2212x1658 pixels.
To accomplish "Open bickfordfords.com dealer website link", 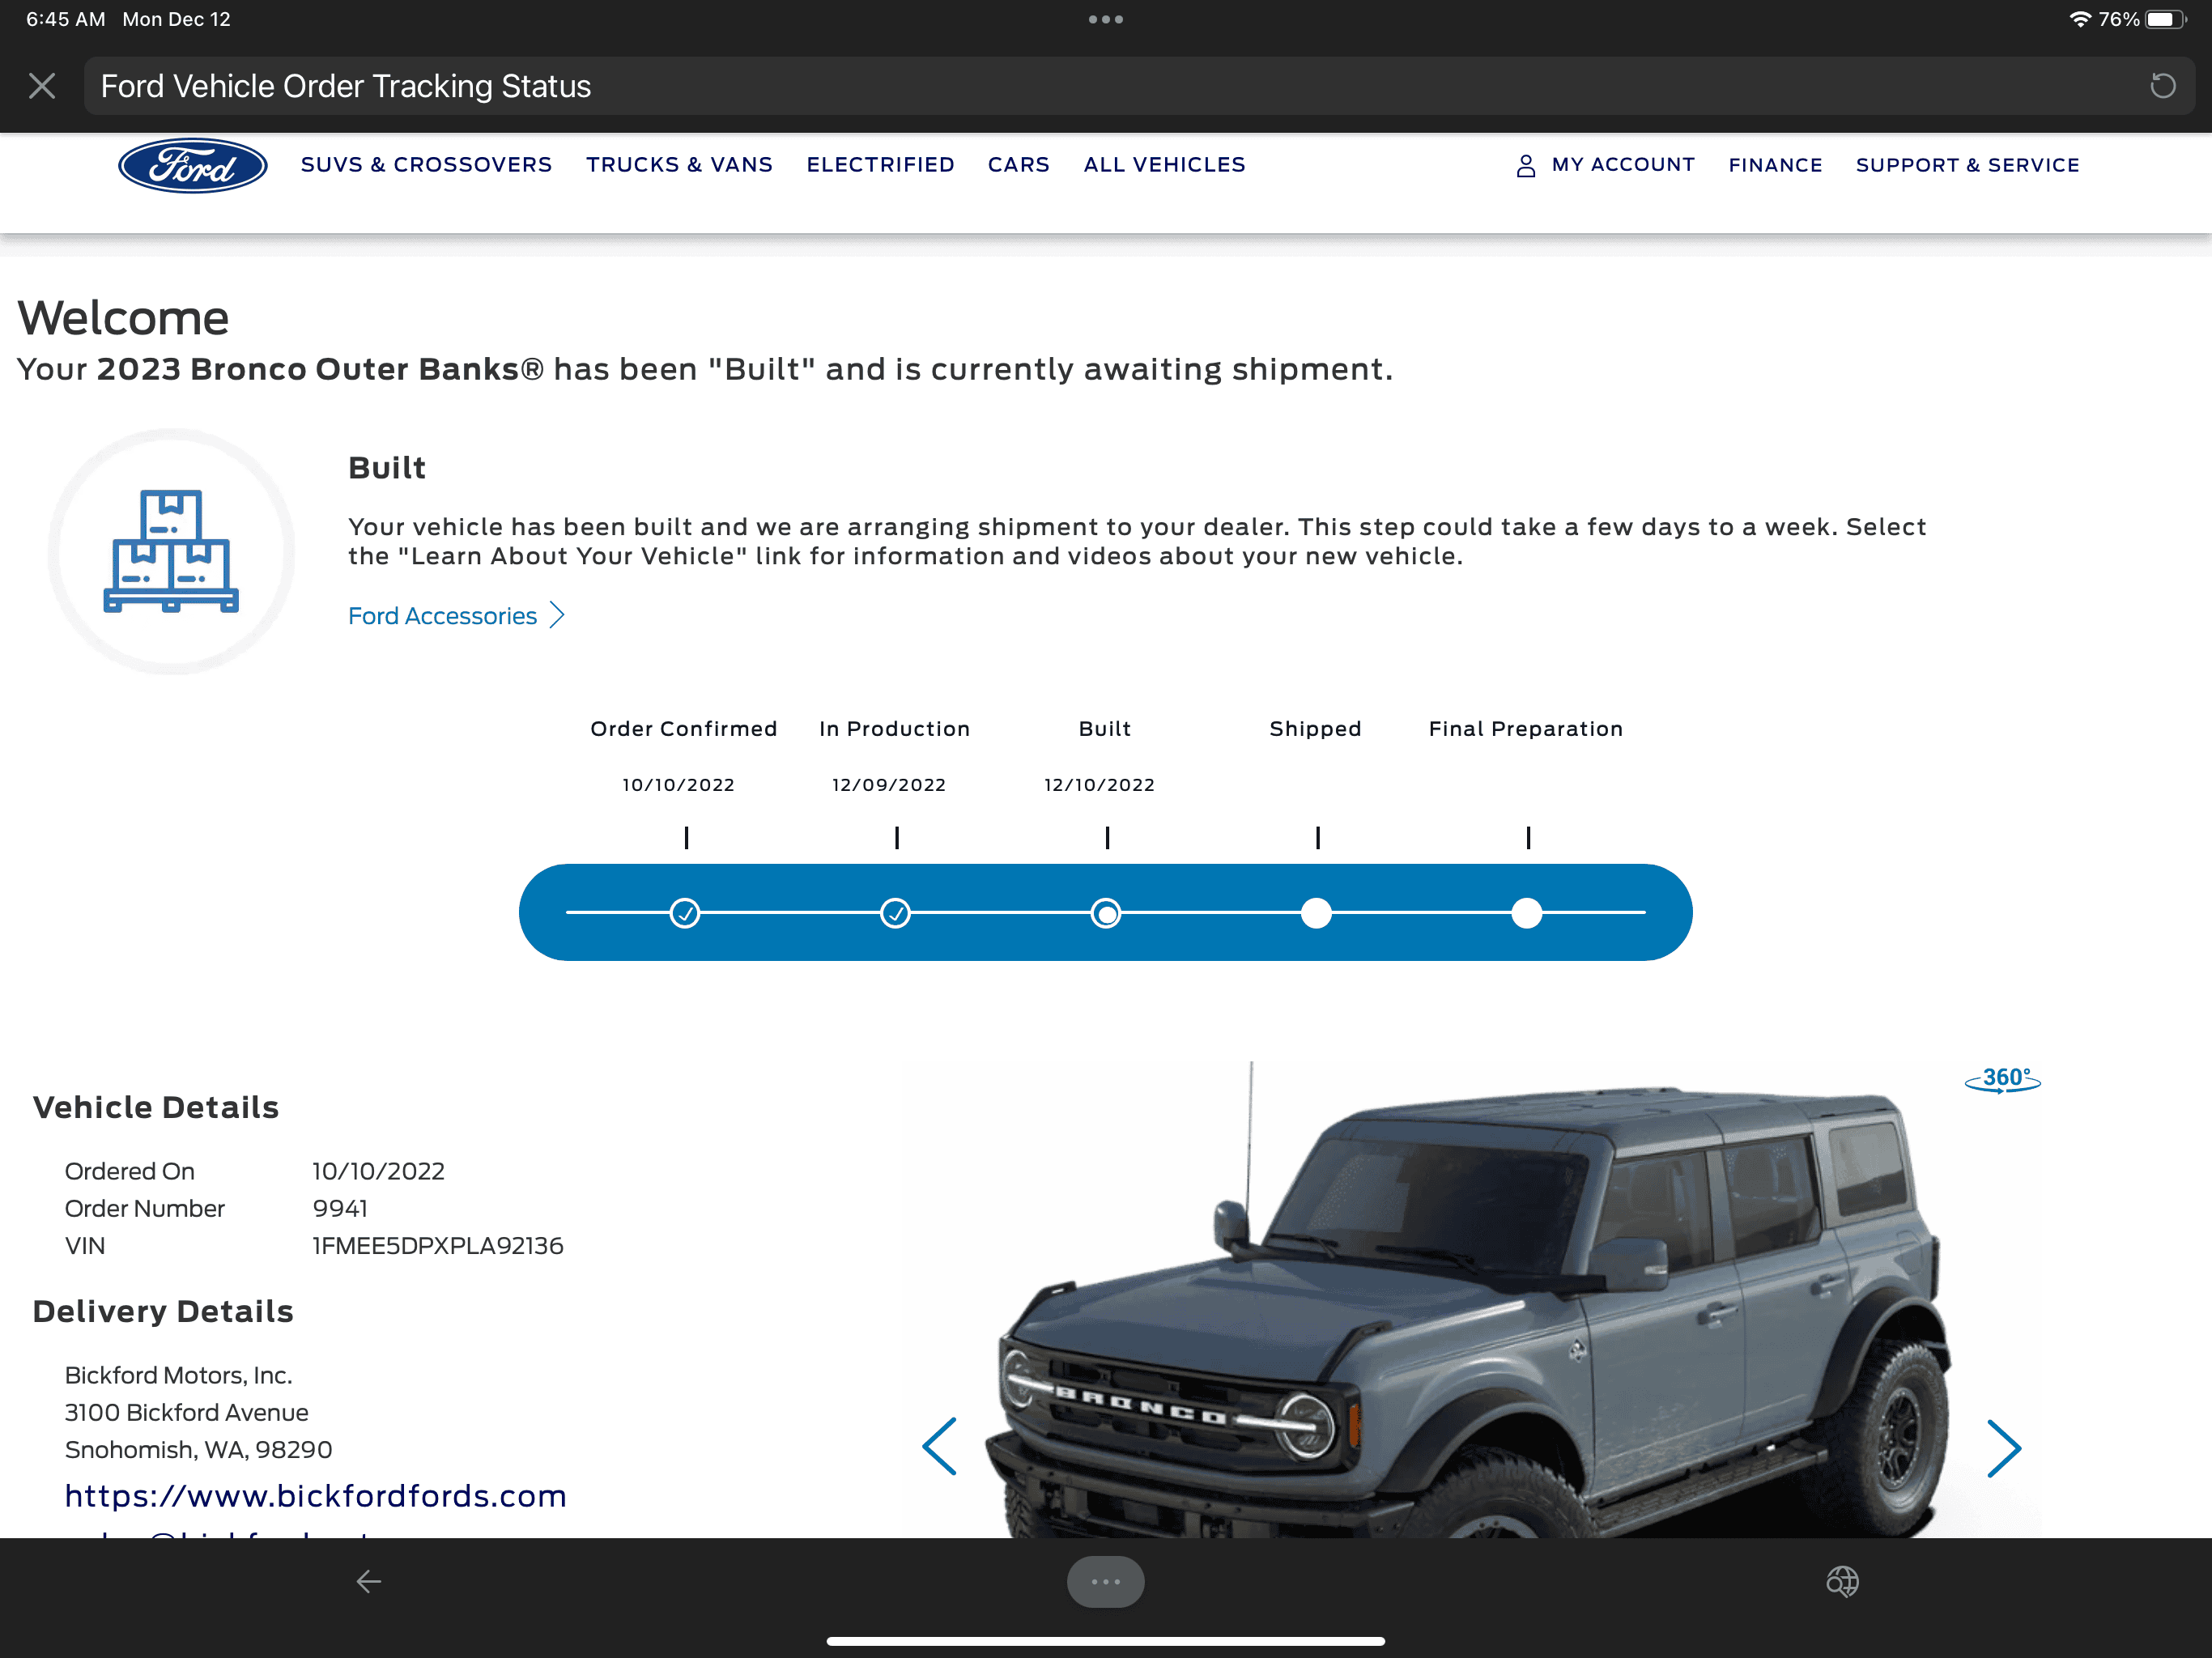I will click(315, 1495).
